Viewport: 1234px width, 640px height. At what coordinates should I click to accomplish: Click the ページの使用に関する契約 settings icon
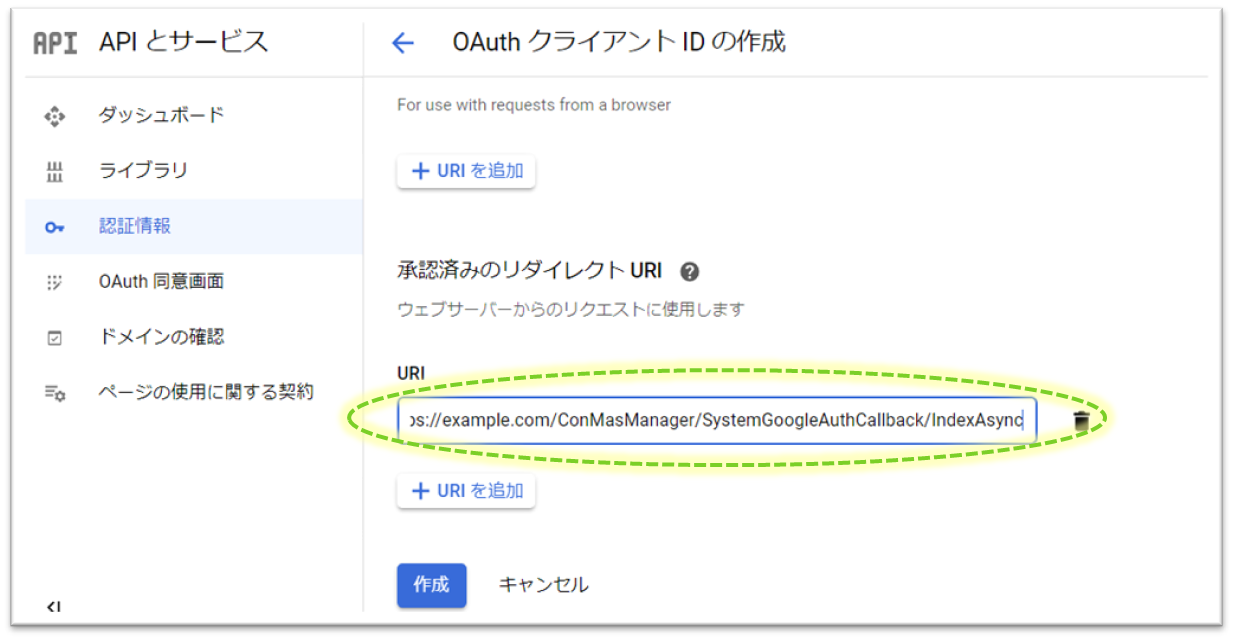(x=55, y=393)
